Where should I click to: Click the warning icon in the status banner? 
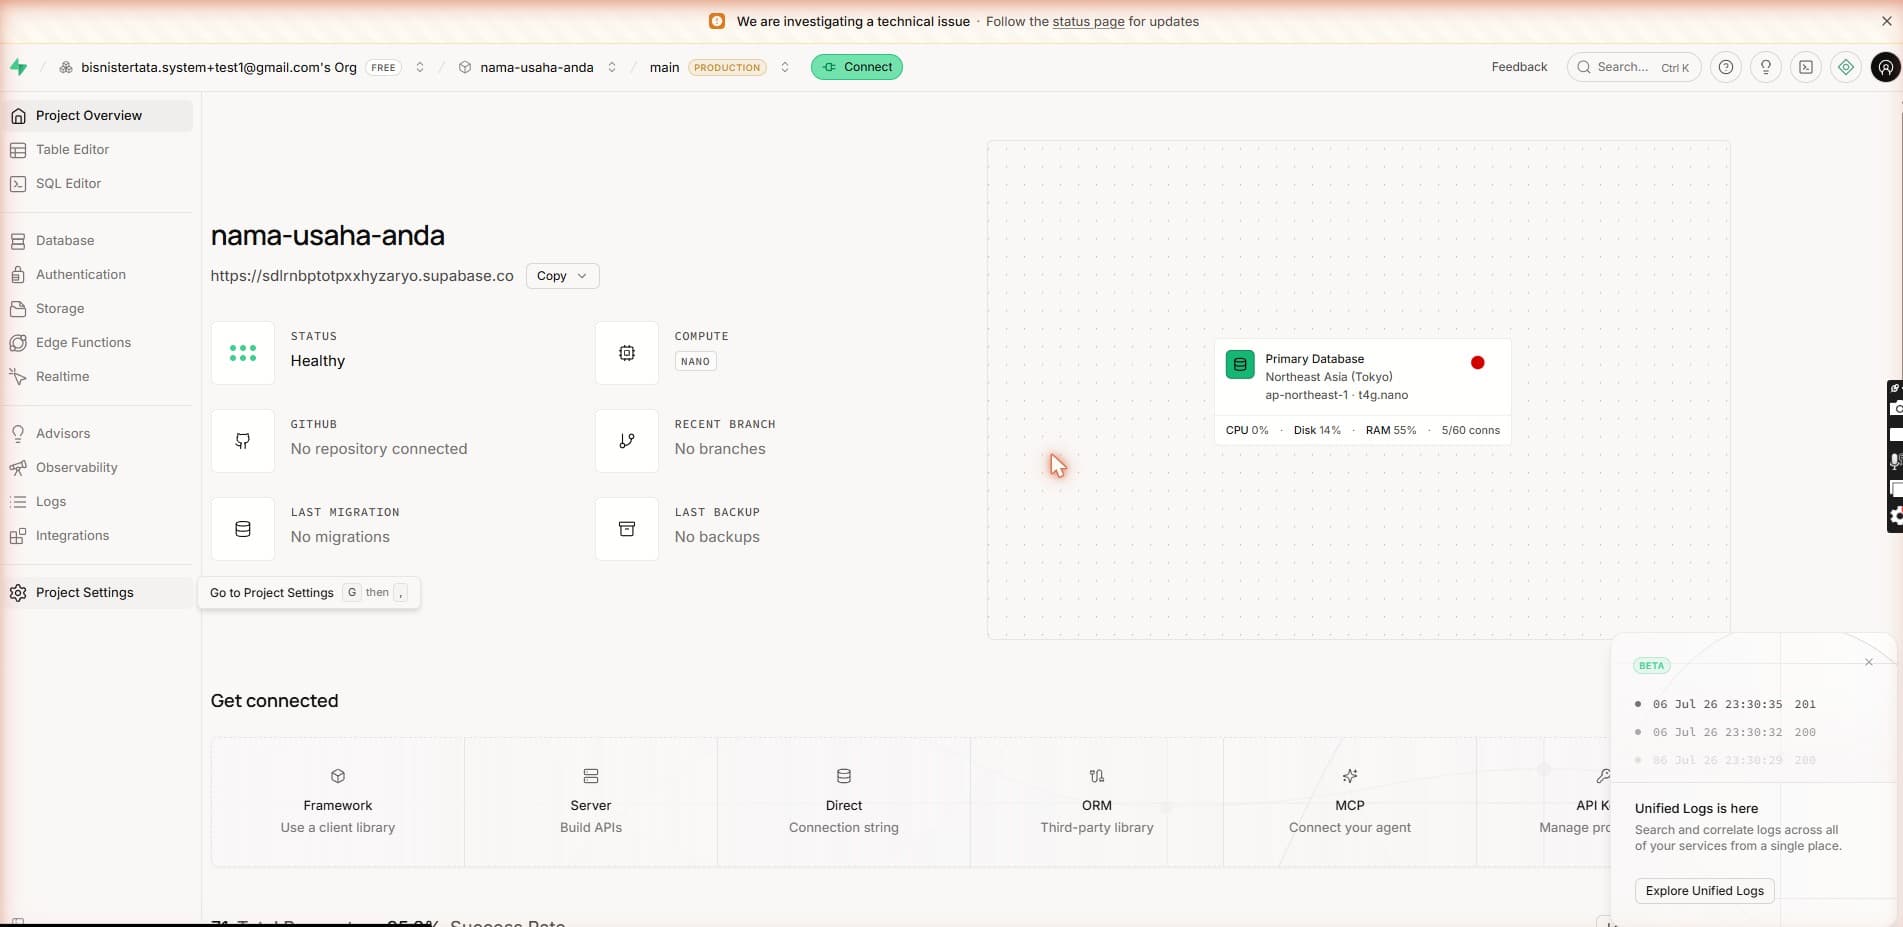(717, 21)
